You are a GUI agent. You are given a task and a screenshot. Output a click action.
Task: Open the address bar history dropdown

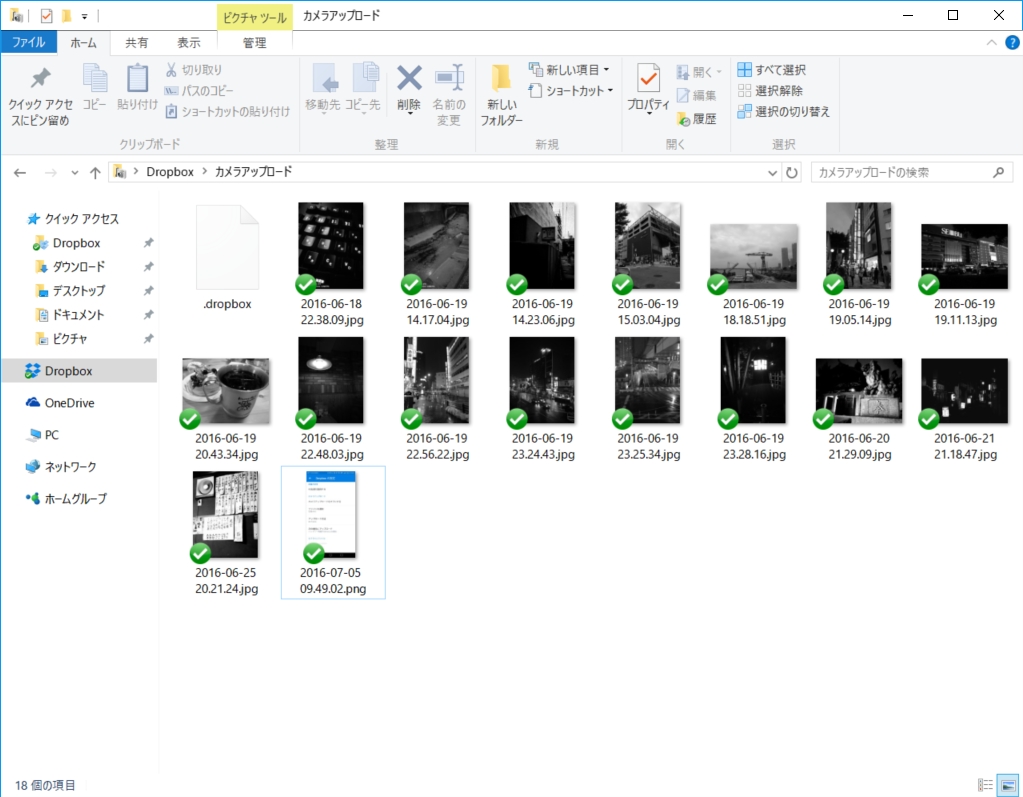[771, 171]
